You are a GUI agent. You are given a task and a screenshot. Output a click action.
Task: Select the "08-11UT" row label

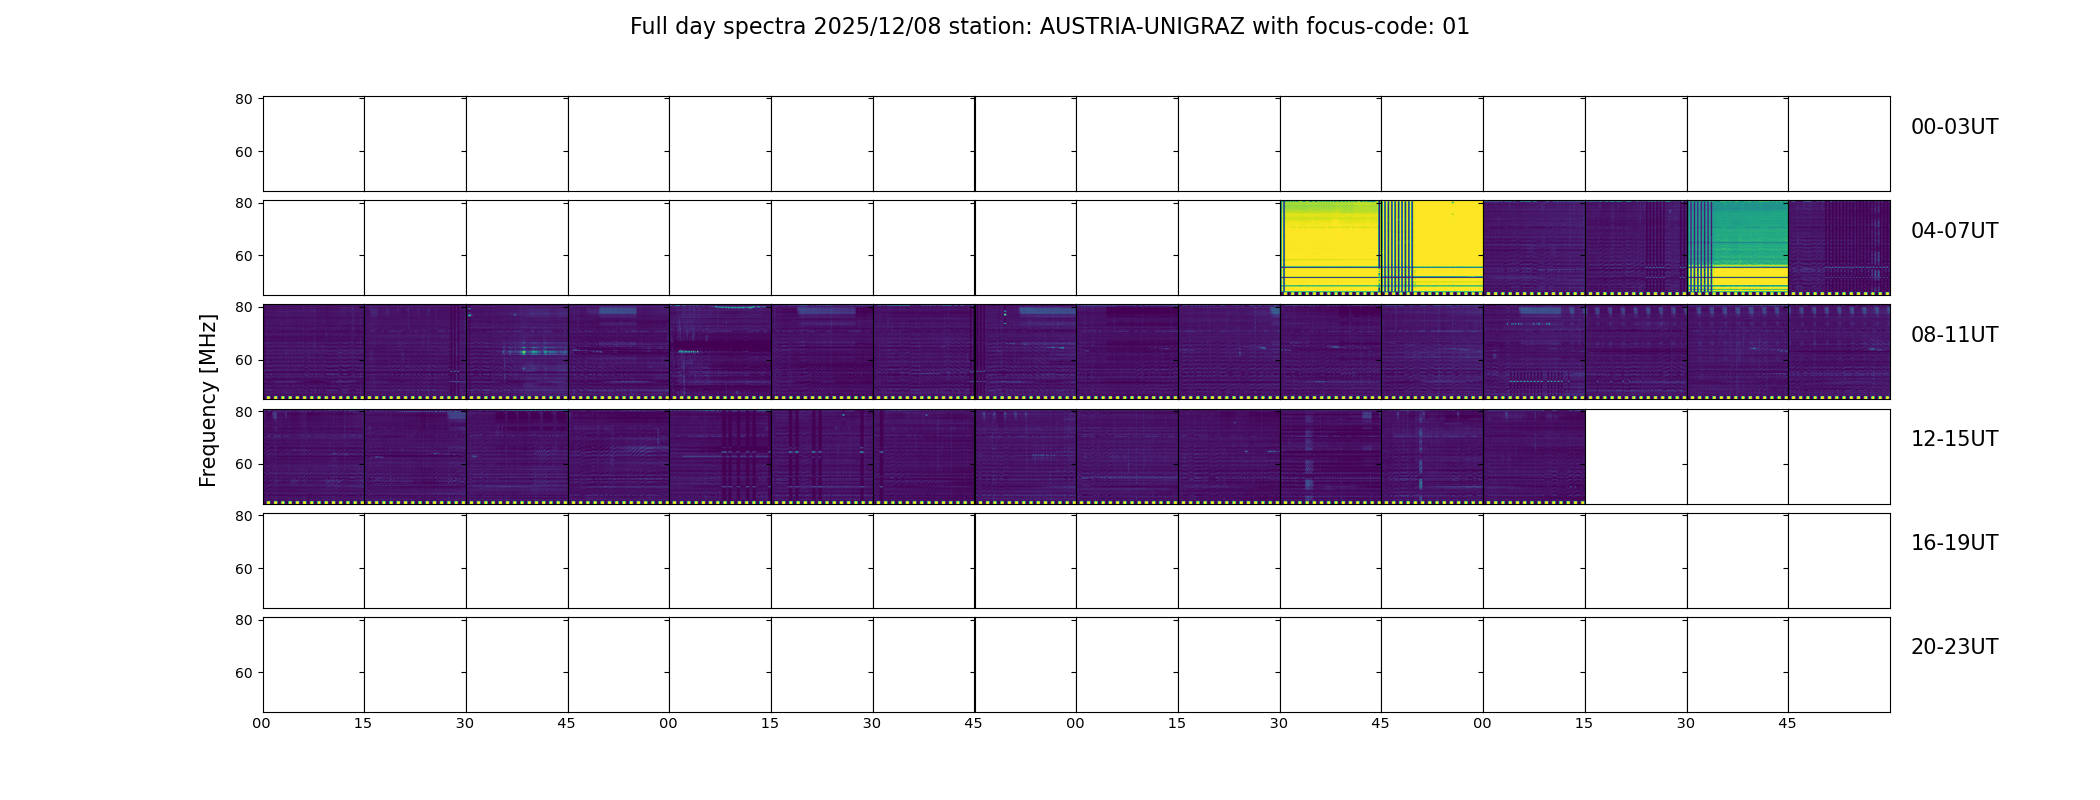[1954, 335]
